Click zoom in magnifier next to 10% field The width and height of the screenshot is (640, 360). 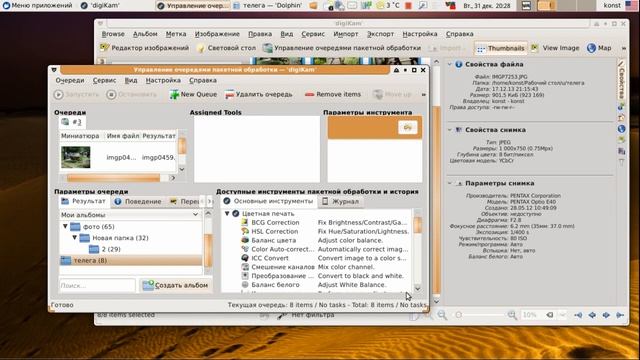(512, 315)
